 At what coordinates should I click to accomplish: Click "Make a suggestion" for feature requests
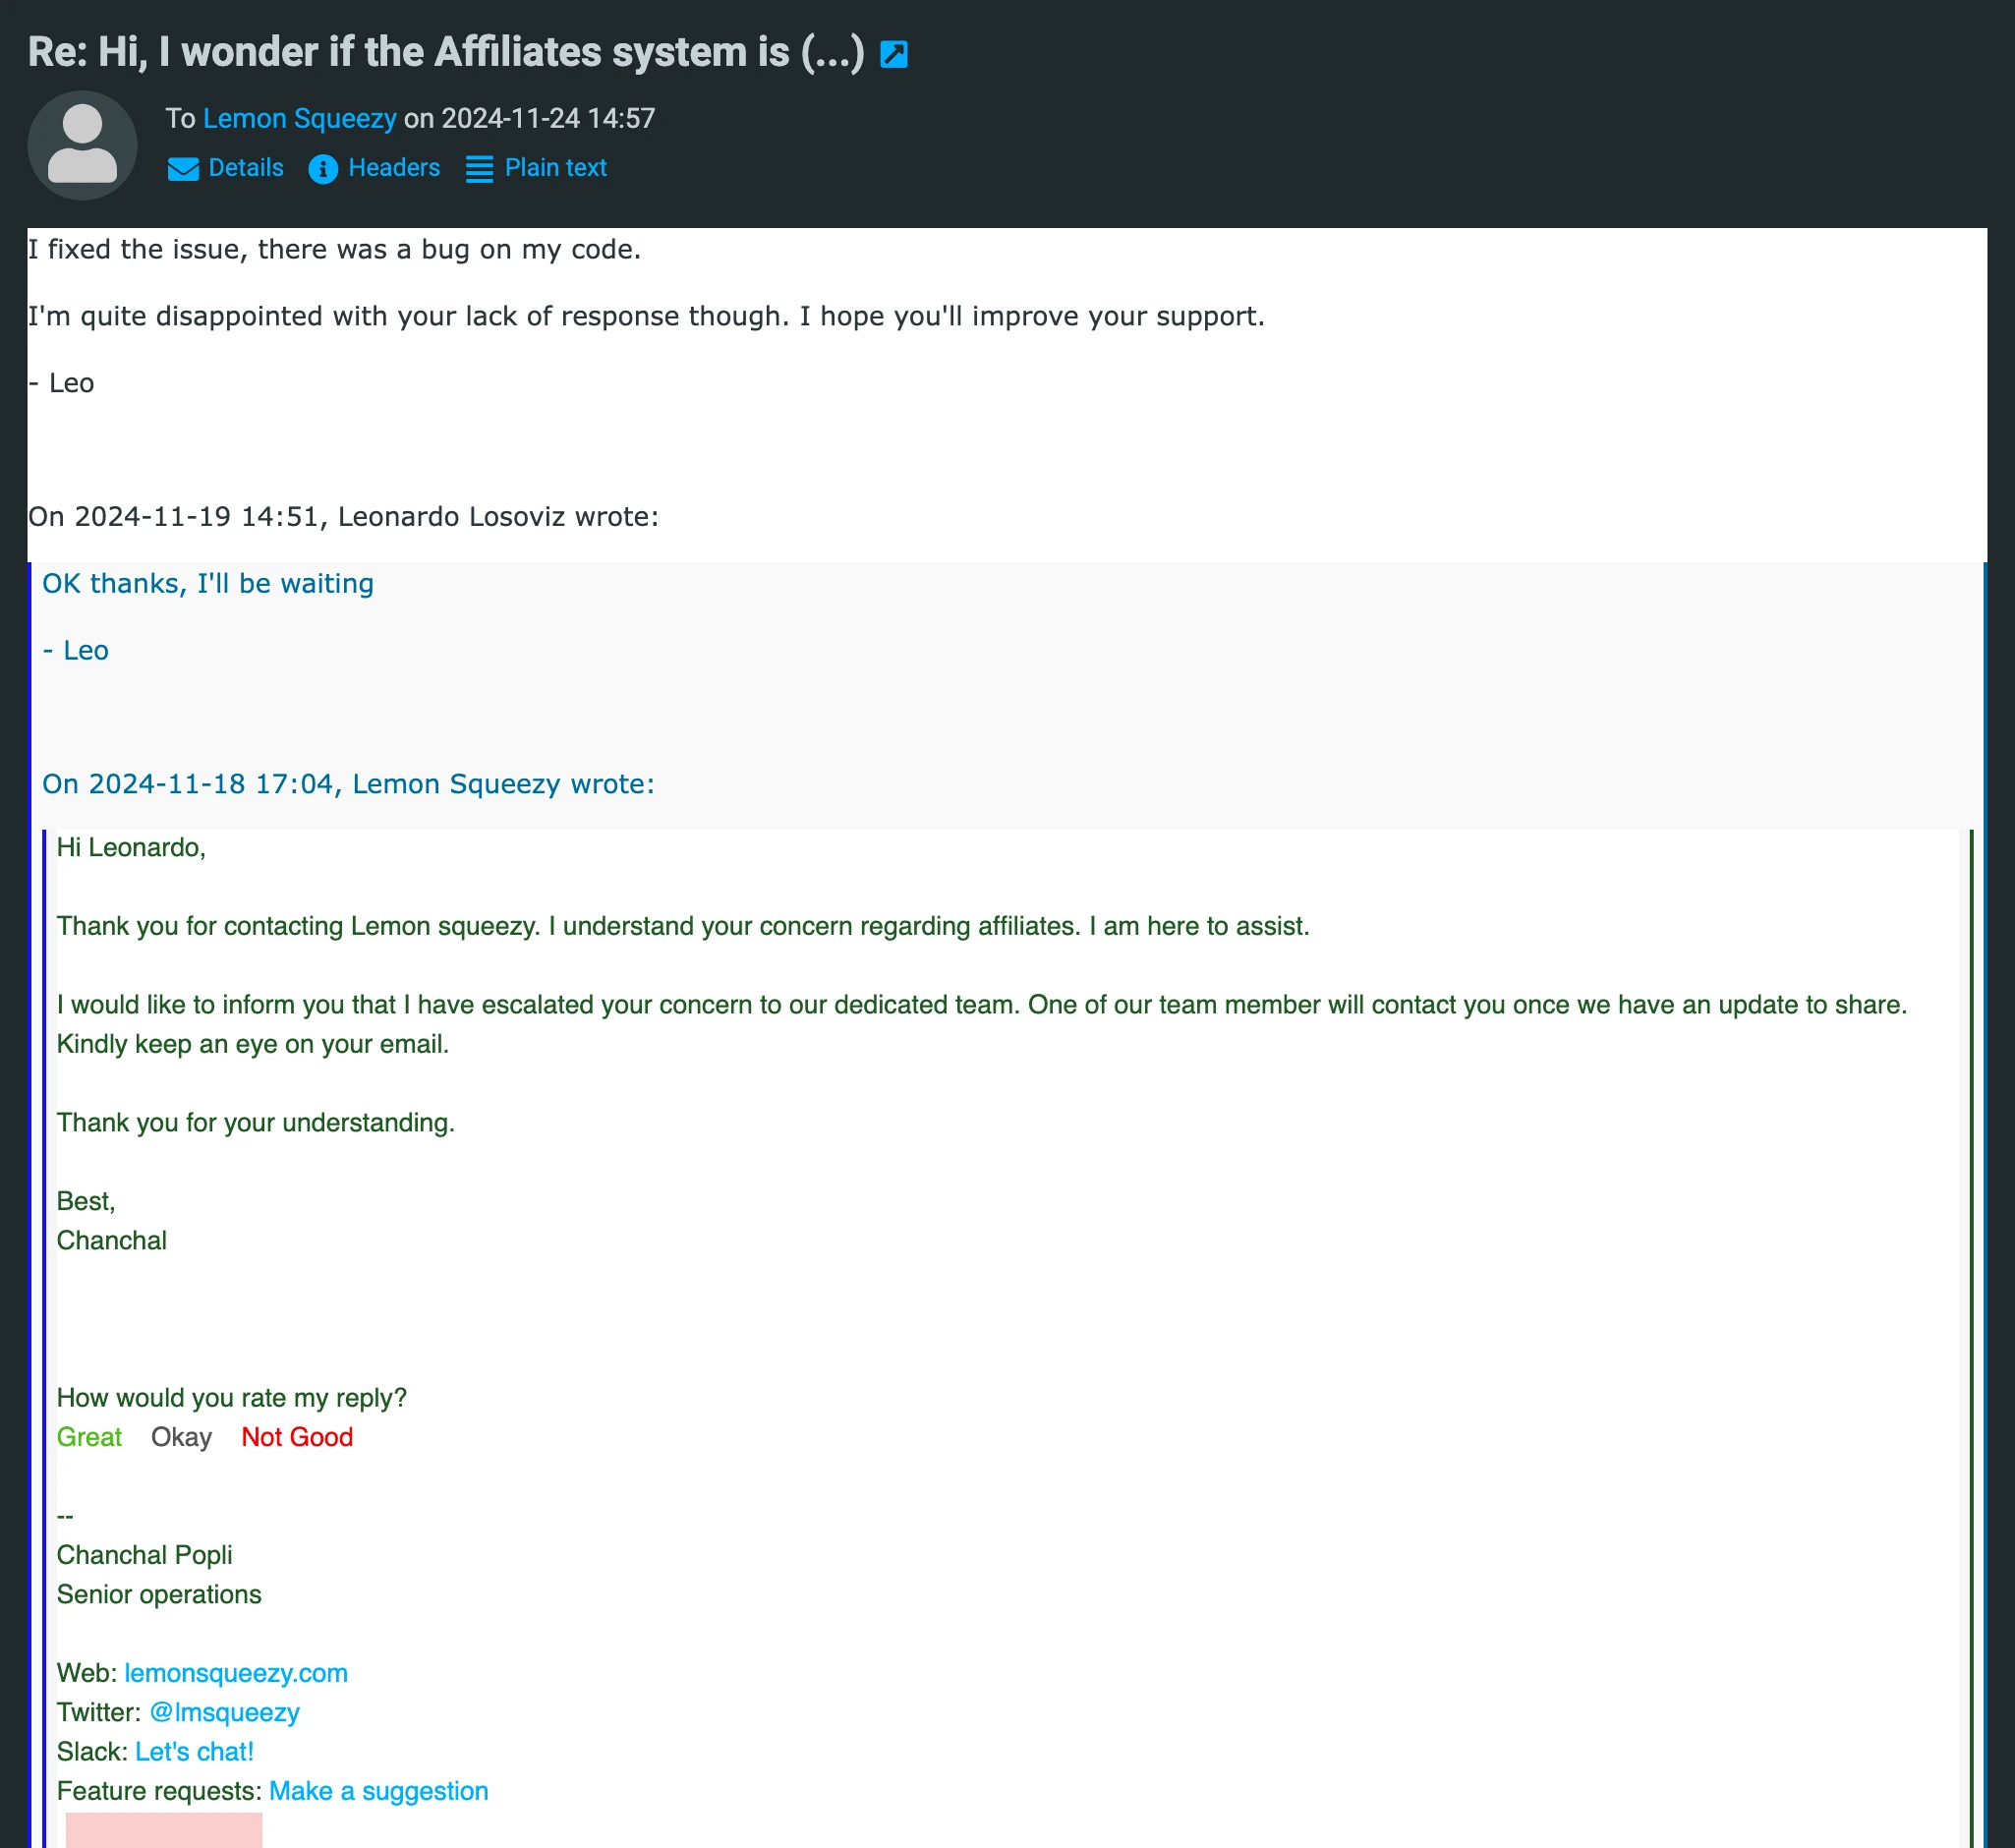click(x=378, y=1790)
